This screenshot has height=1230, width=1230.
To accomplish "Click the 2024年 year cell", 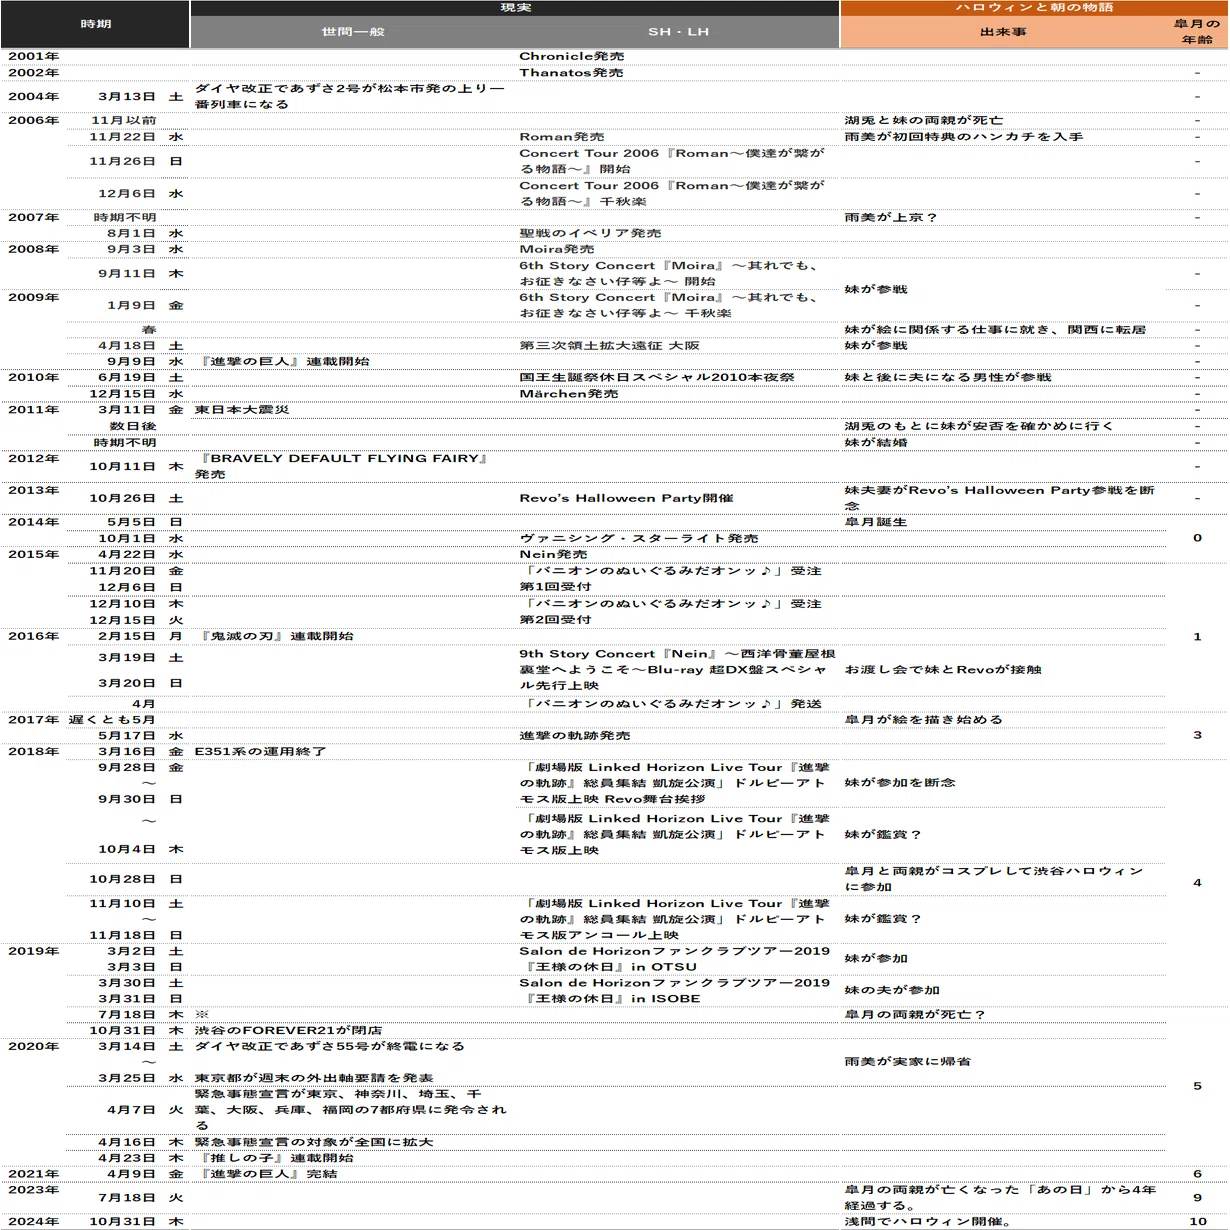I will tap(34, 1222).
